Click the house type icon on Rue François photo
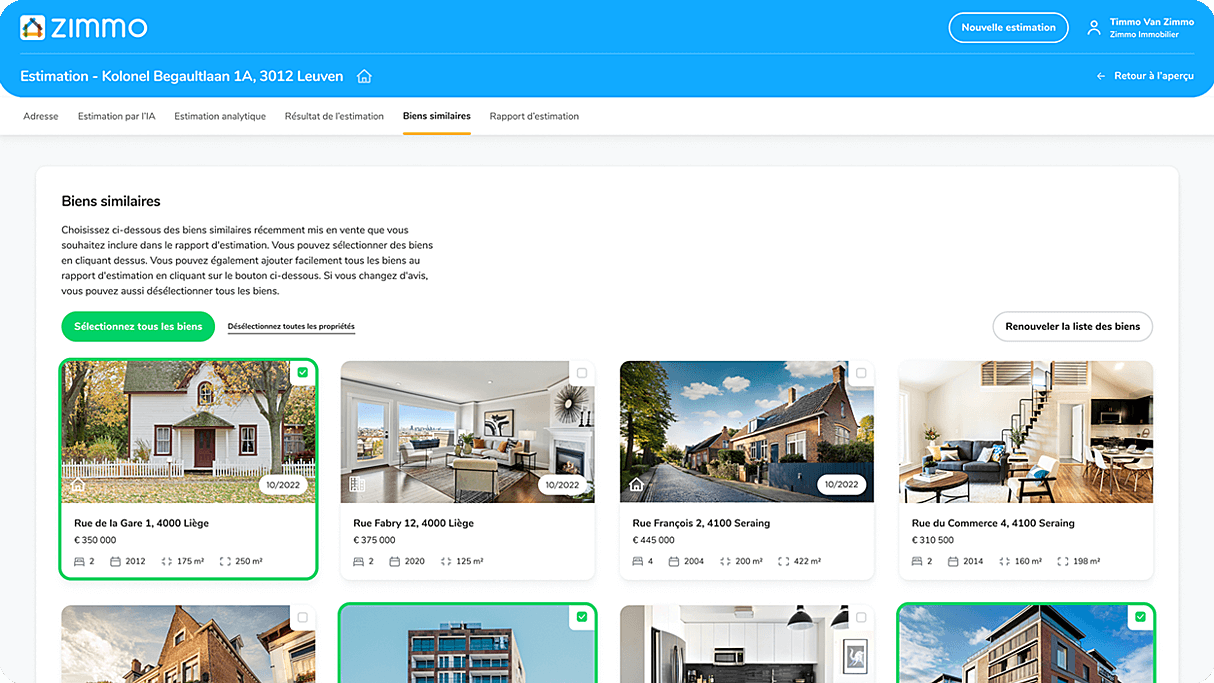Viewport: 1214px width, 683px height. coord(636,485)
